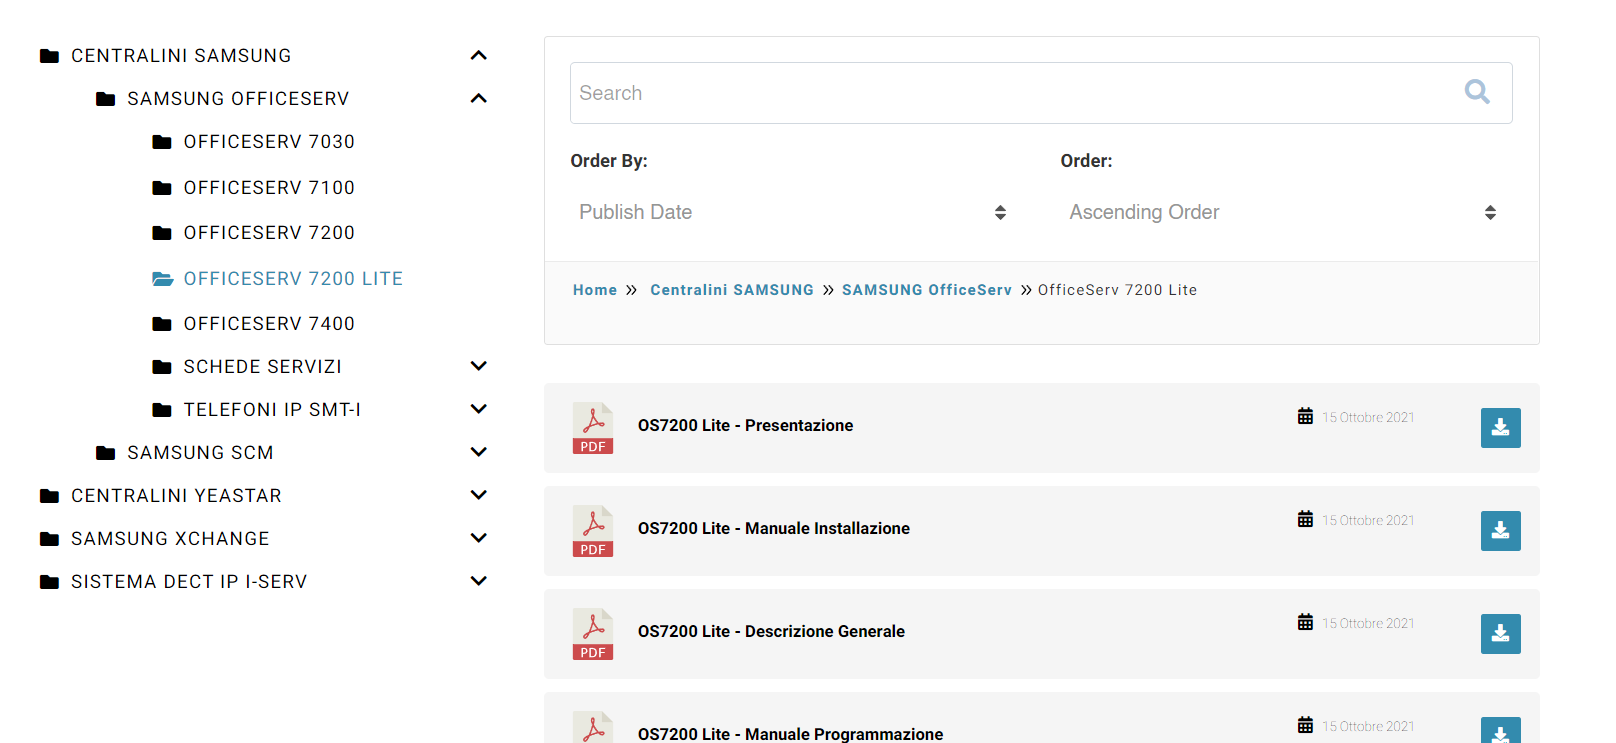Download OS7200 Lite - Manuale Programmazione file

[x=1500, y=731]
